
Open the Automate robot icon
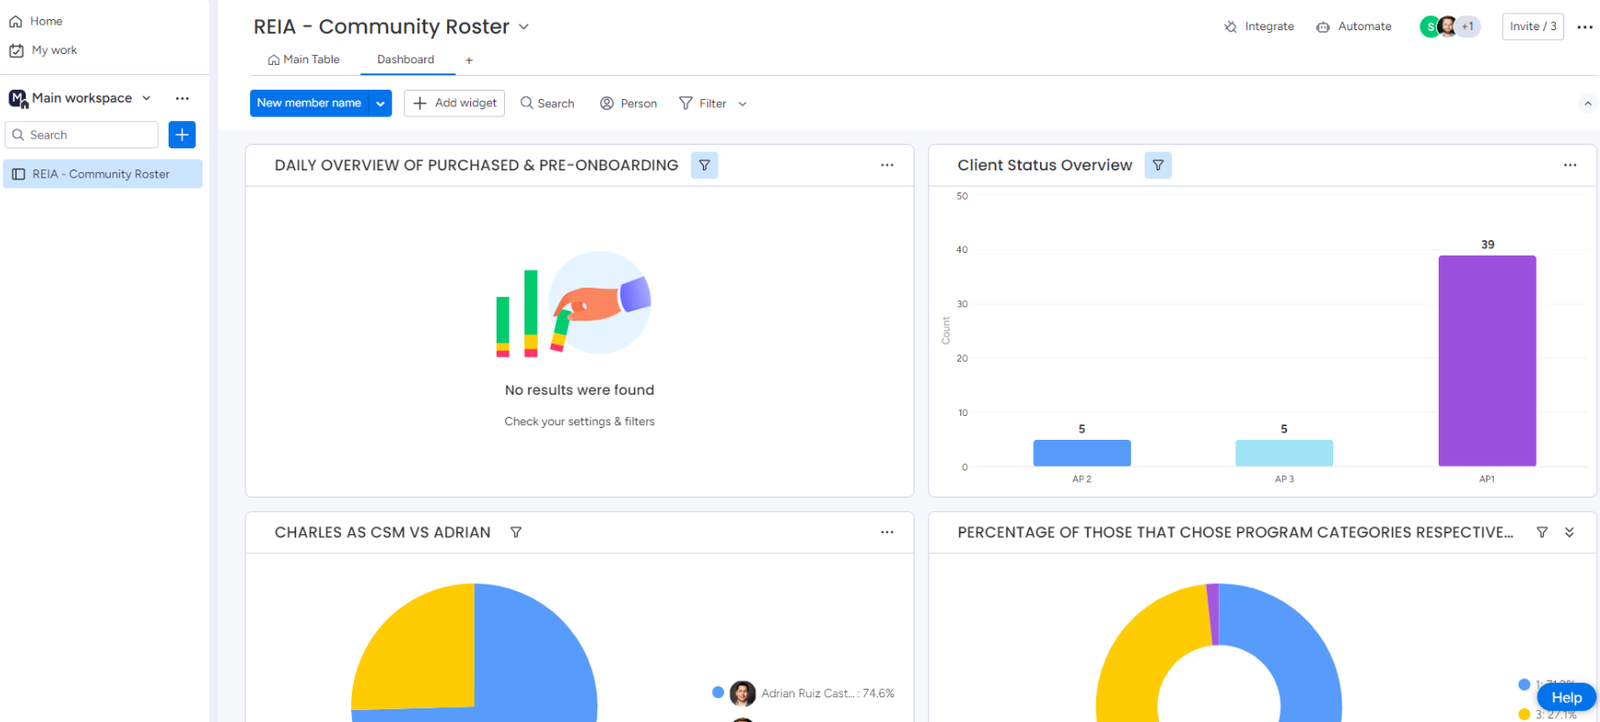click(x=1323, y=27)
